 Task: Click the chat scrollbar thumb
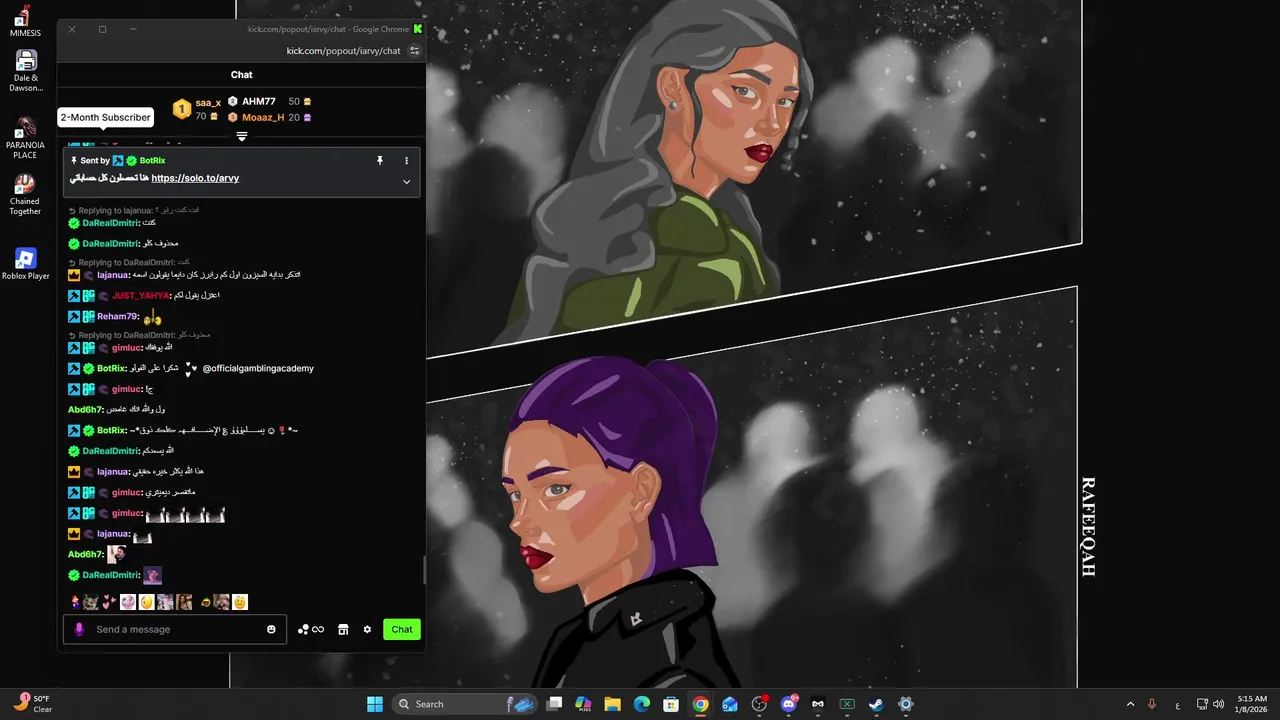[x=424, y=570]
